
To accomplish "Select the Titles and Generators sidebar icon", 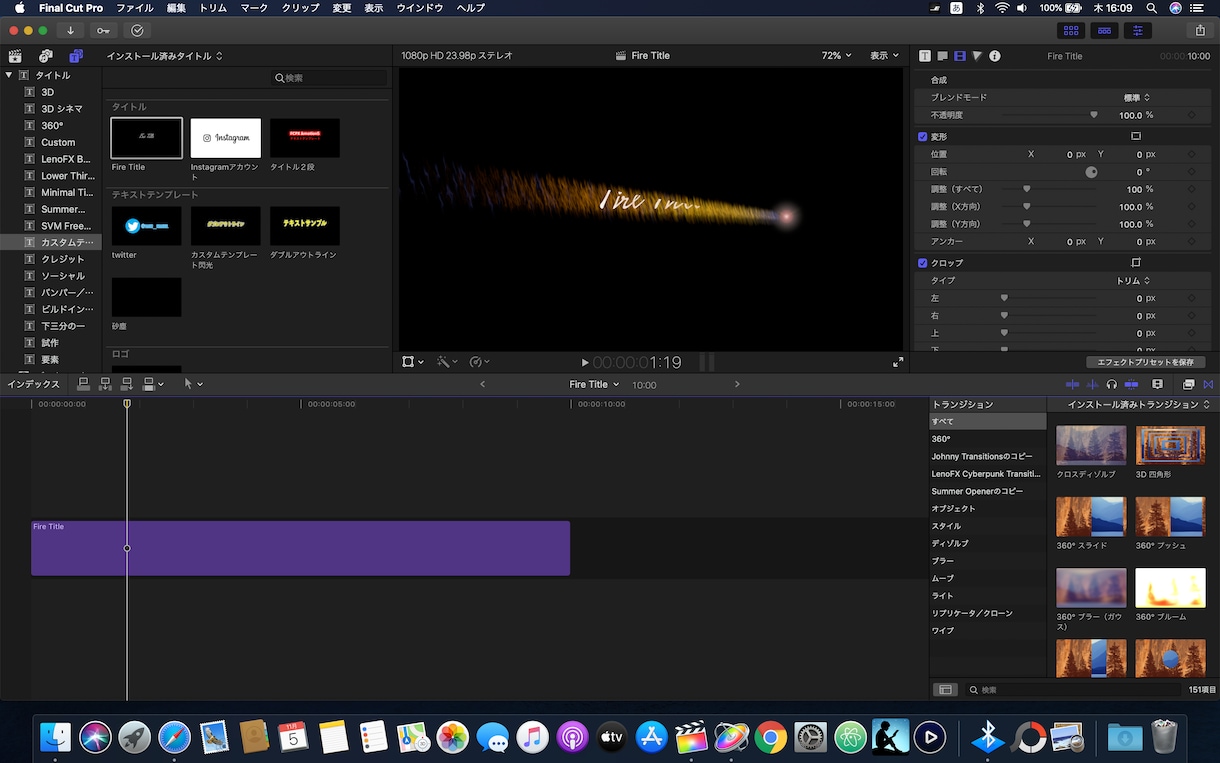I will (78, 56).
